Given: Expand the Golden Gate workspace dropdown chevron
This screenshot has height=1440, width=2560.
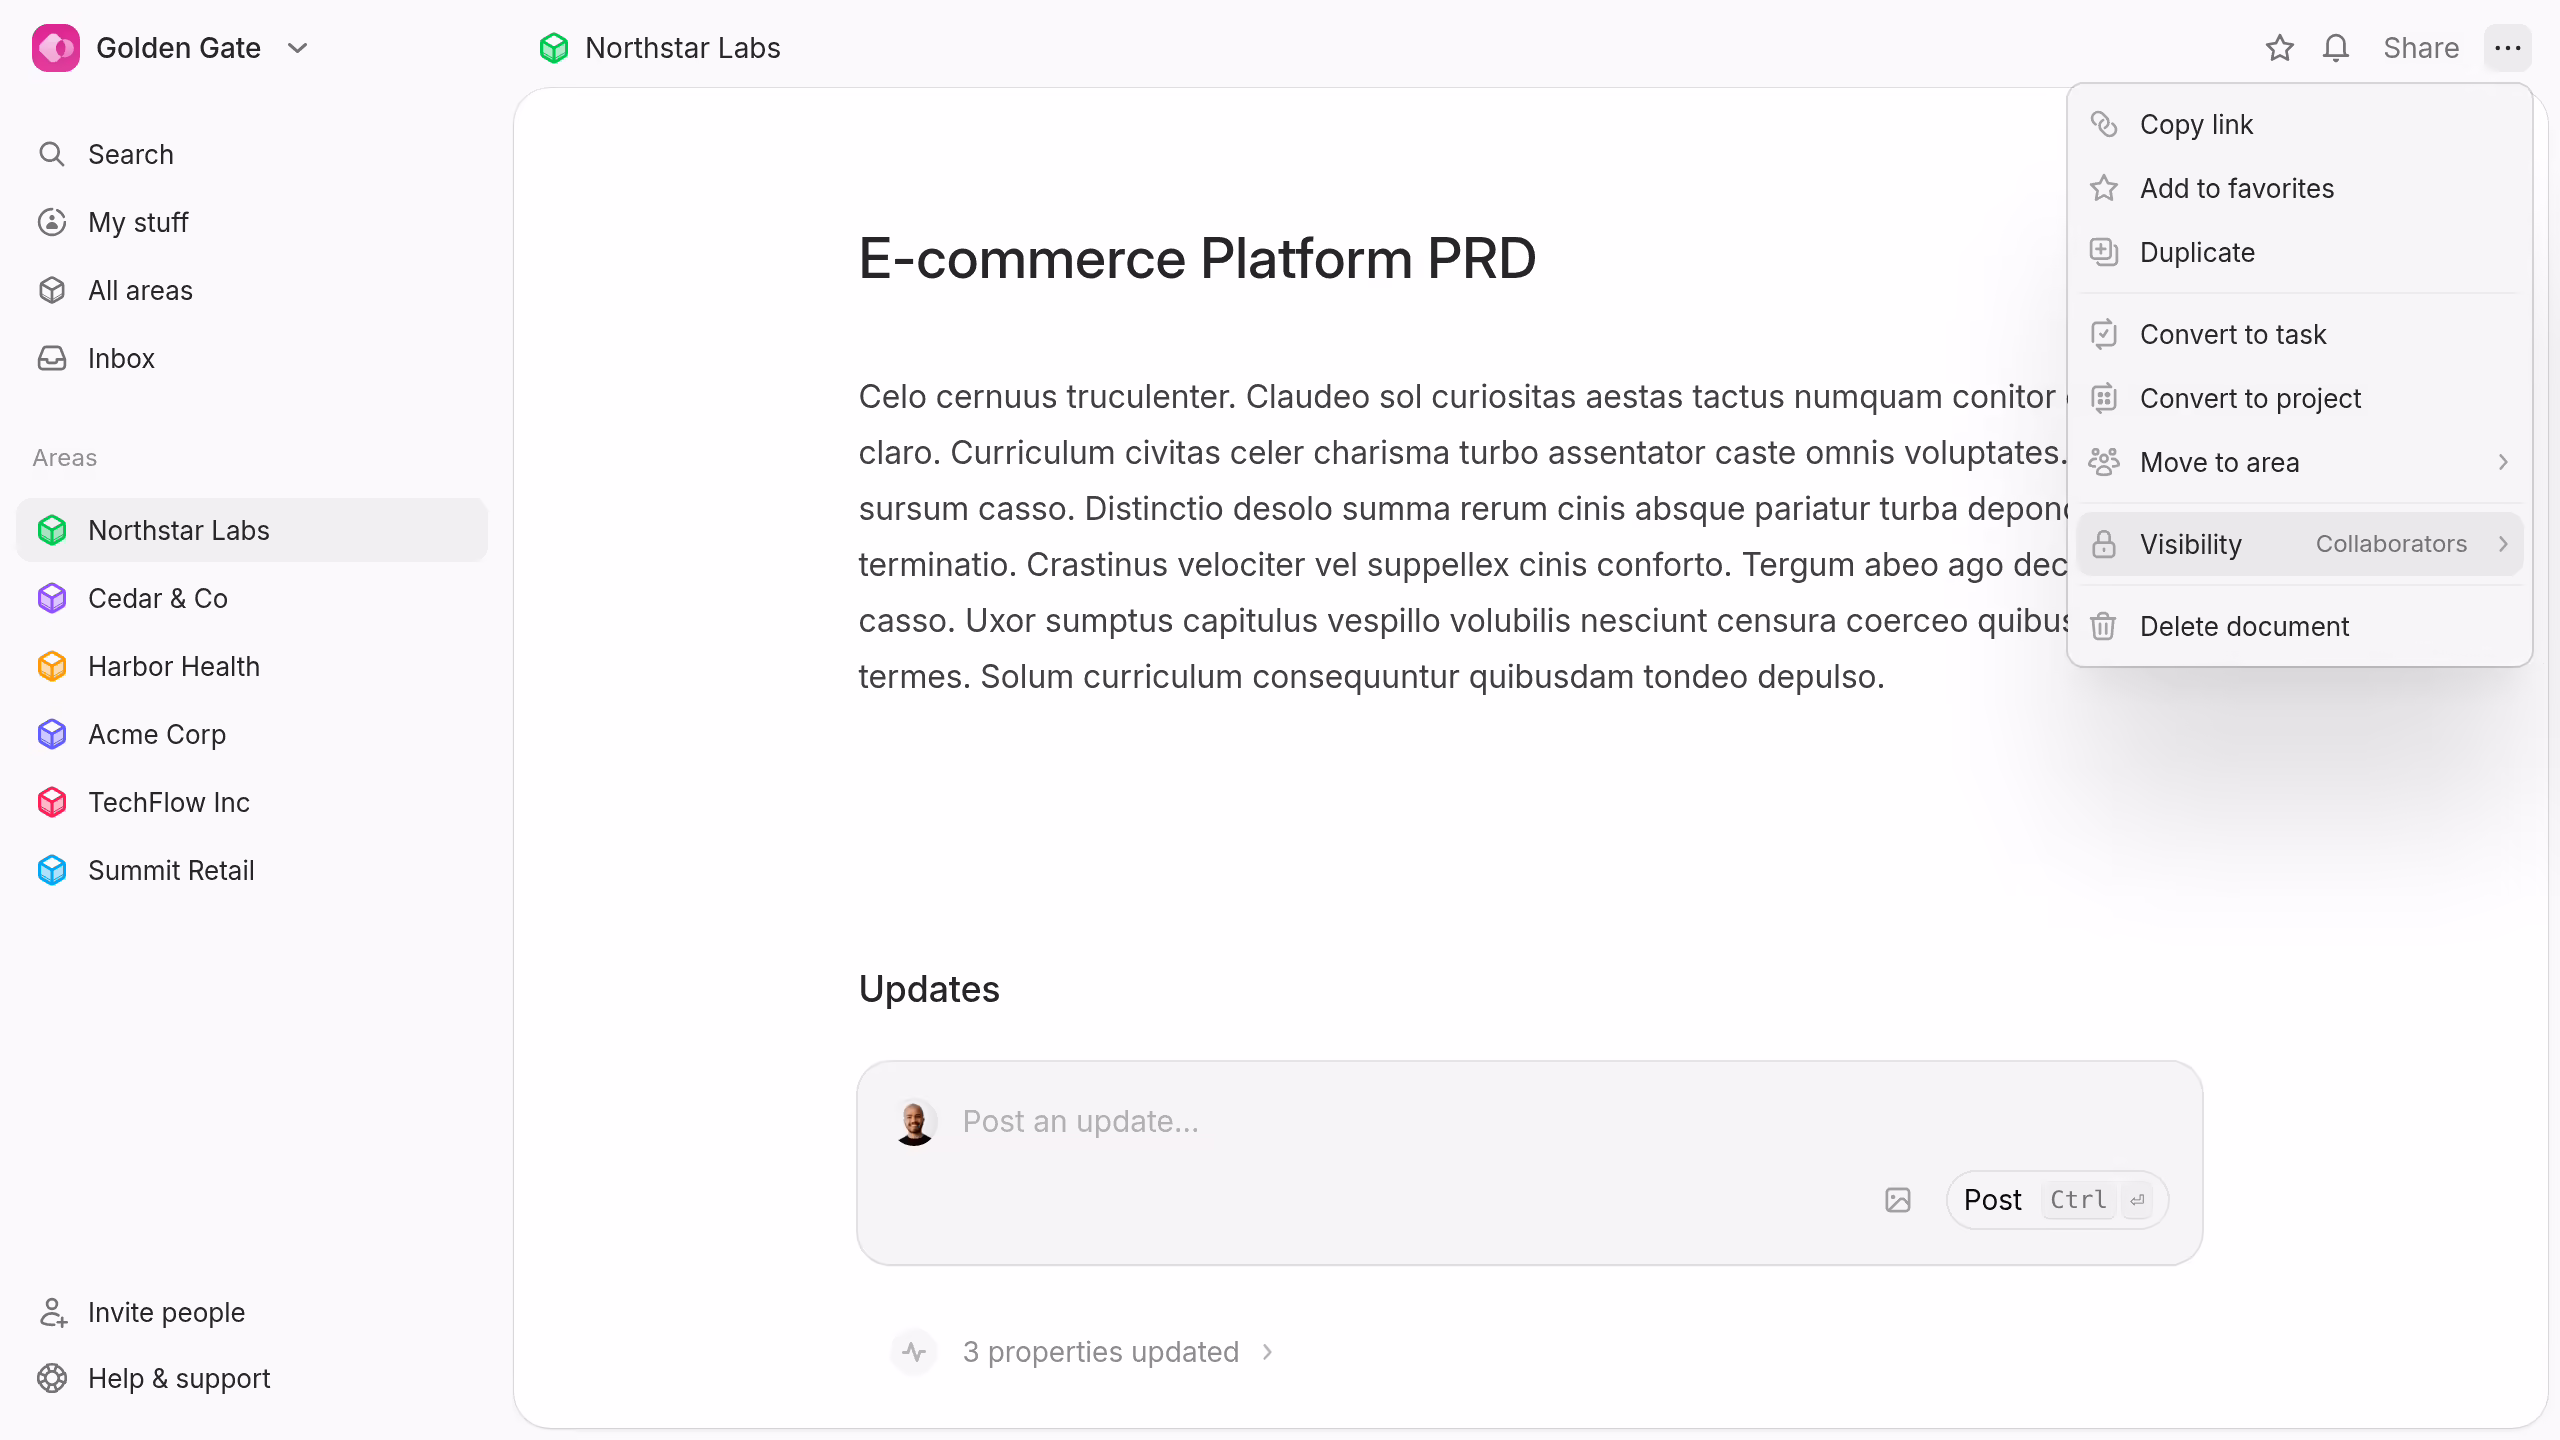Looking at the screenshot, I should coord(297,48).
